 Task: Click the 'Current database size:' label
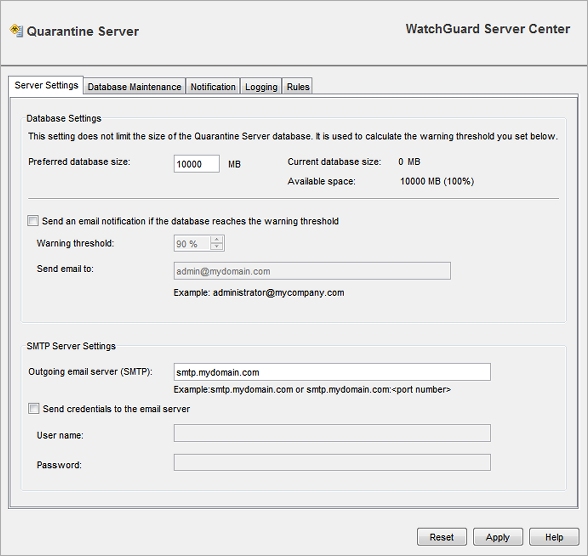[x=334, y=162]
